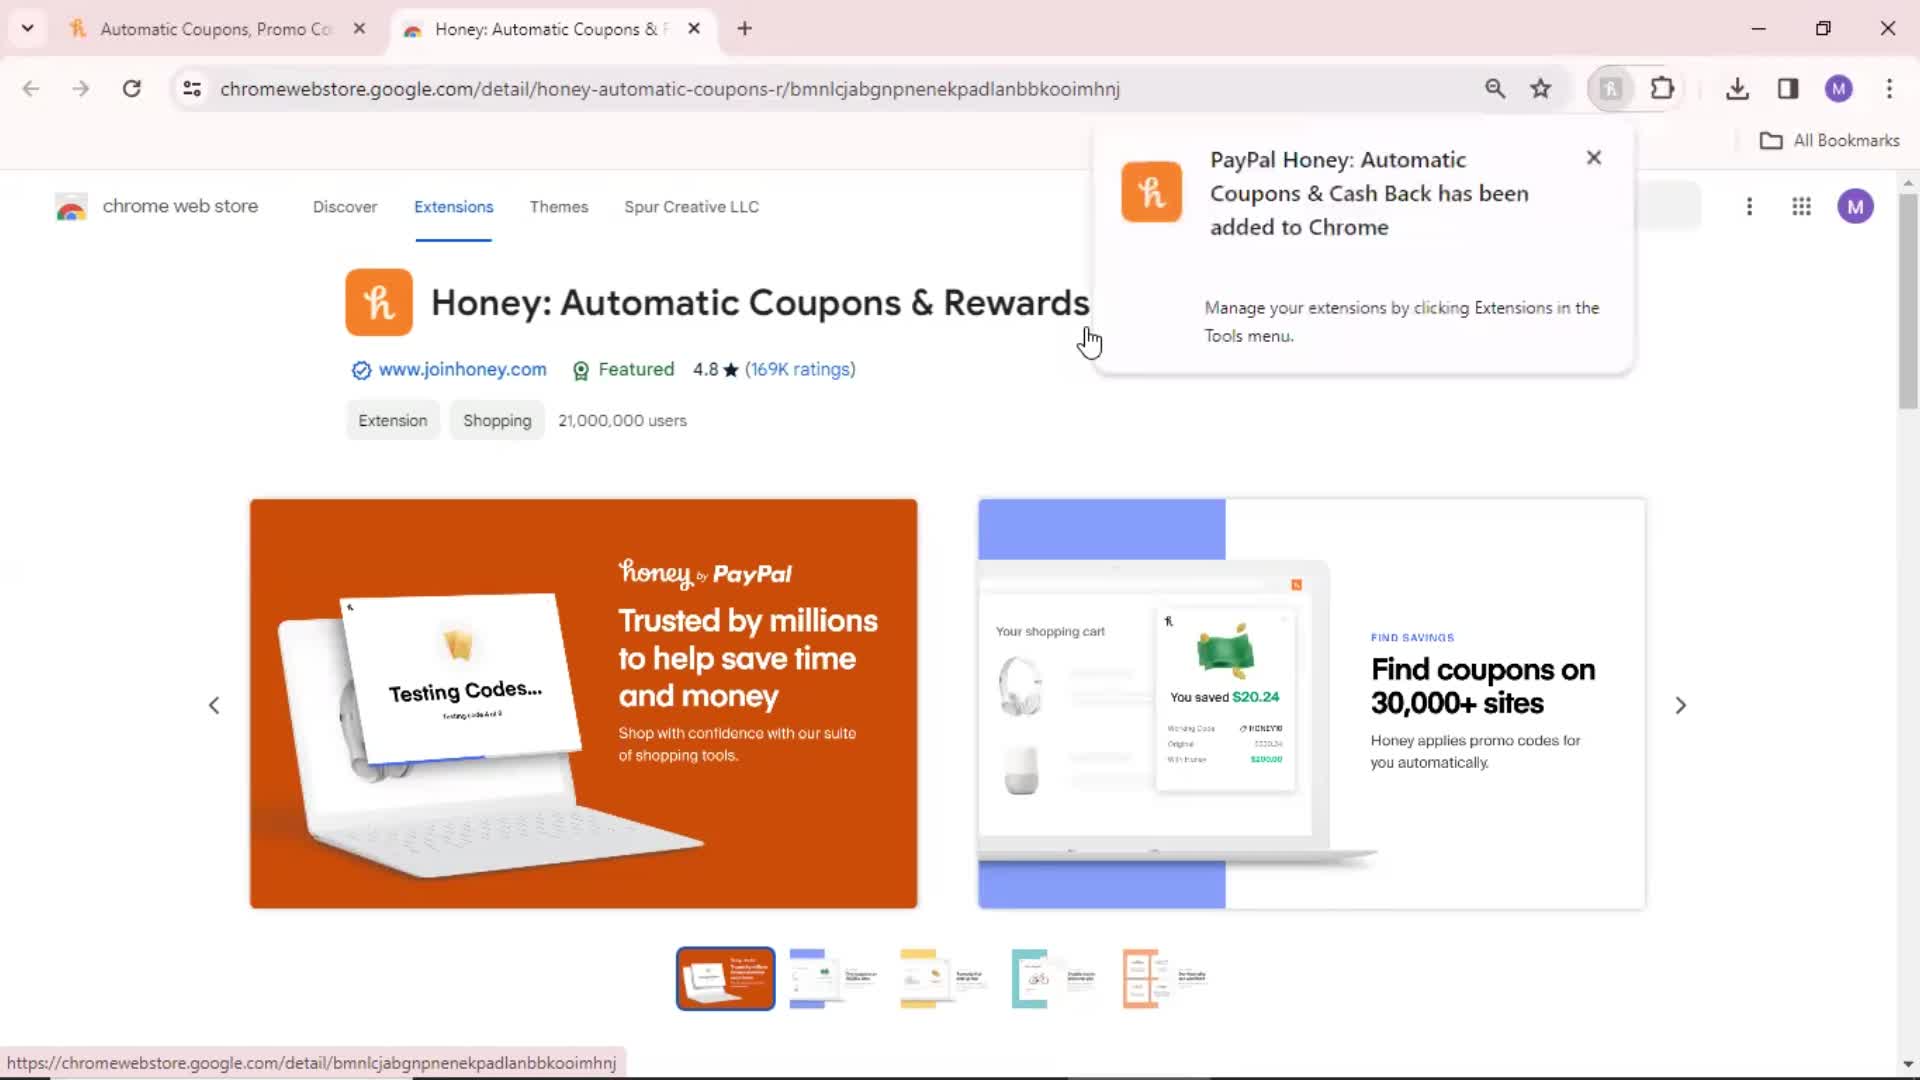
Task: View site information icon in address bar
Action: (192, 89)
